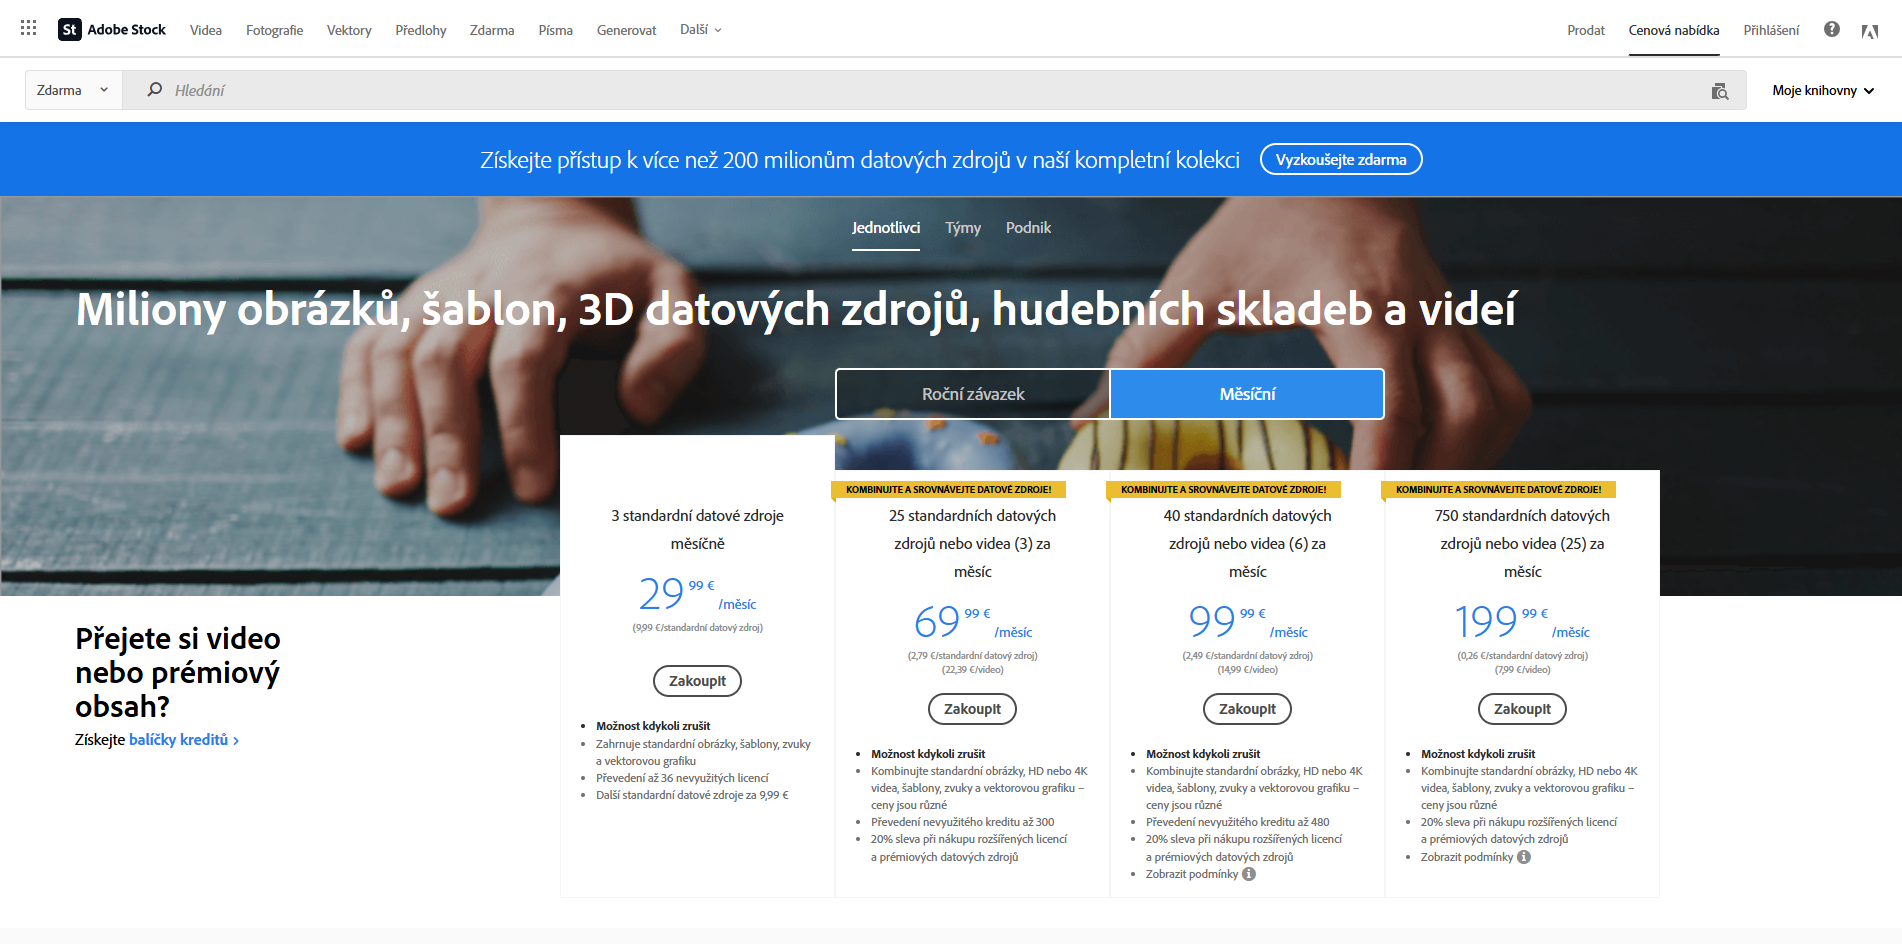Screen dimensions: 1902x944
Task: Click Zakoupit for the 69,99 € plan
Action: [x=972, y=709]
